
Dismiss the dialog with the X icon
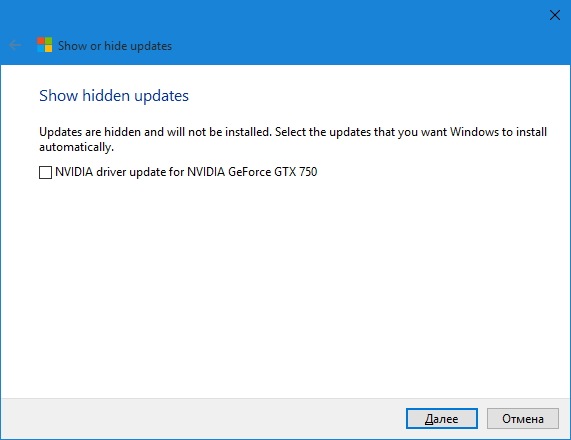(x=555, y=15)
